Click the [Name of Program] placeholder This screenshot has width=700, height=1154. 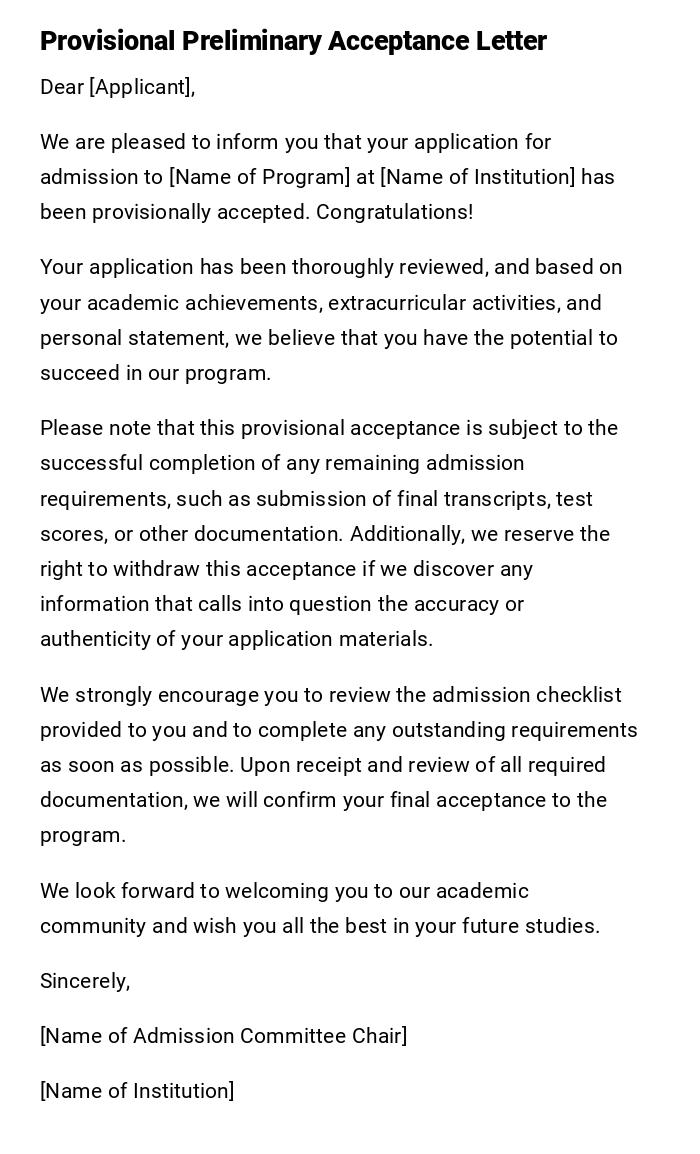[x=260, y=177]
